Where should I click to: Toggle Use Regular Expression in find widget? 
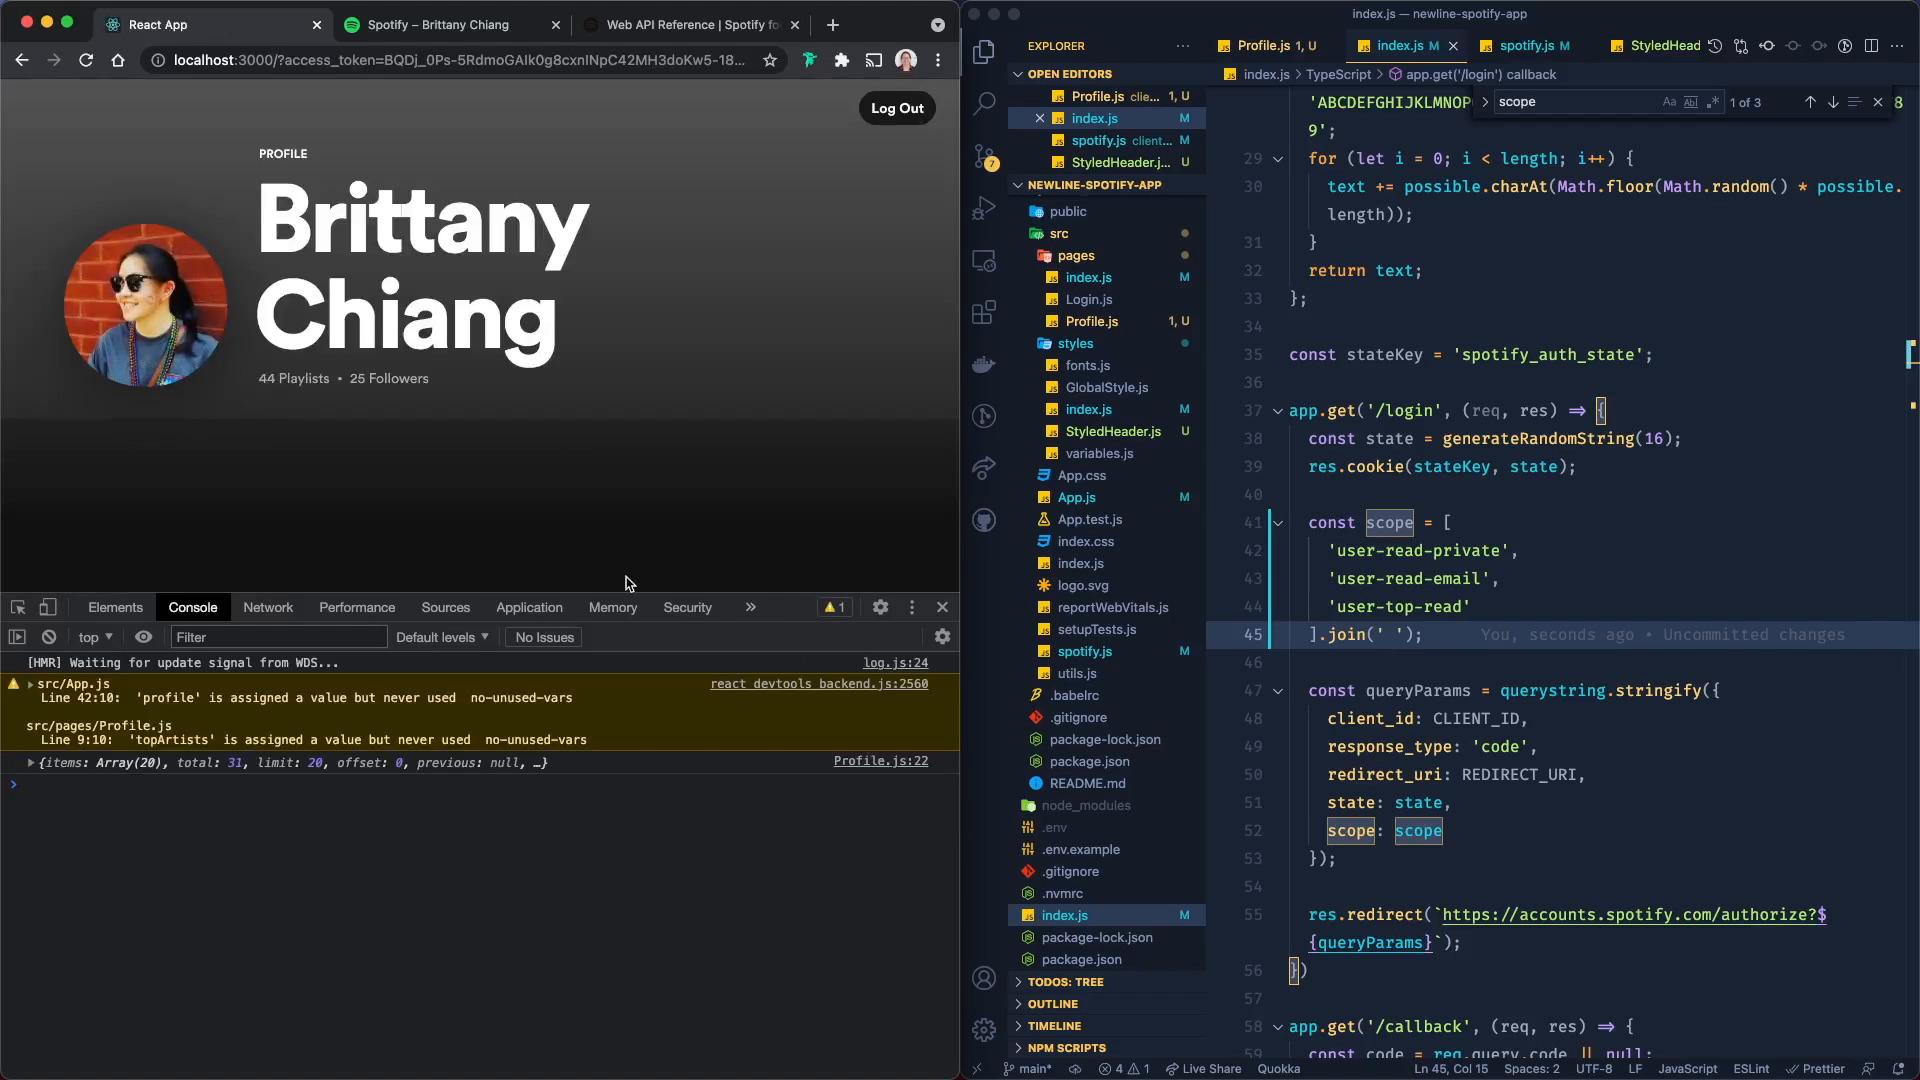(x=1713, y=102)
